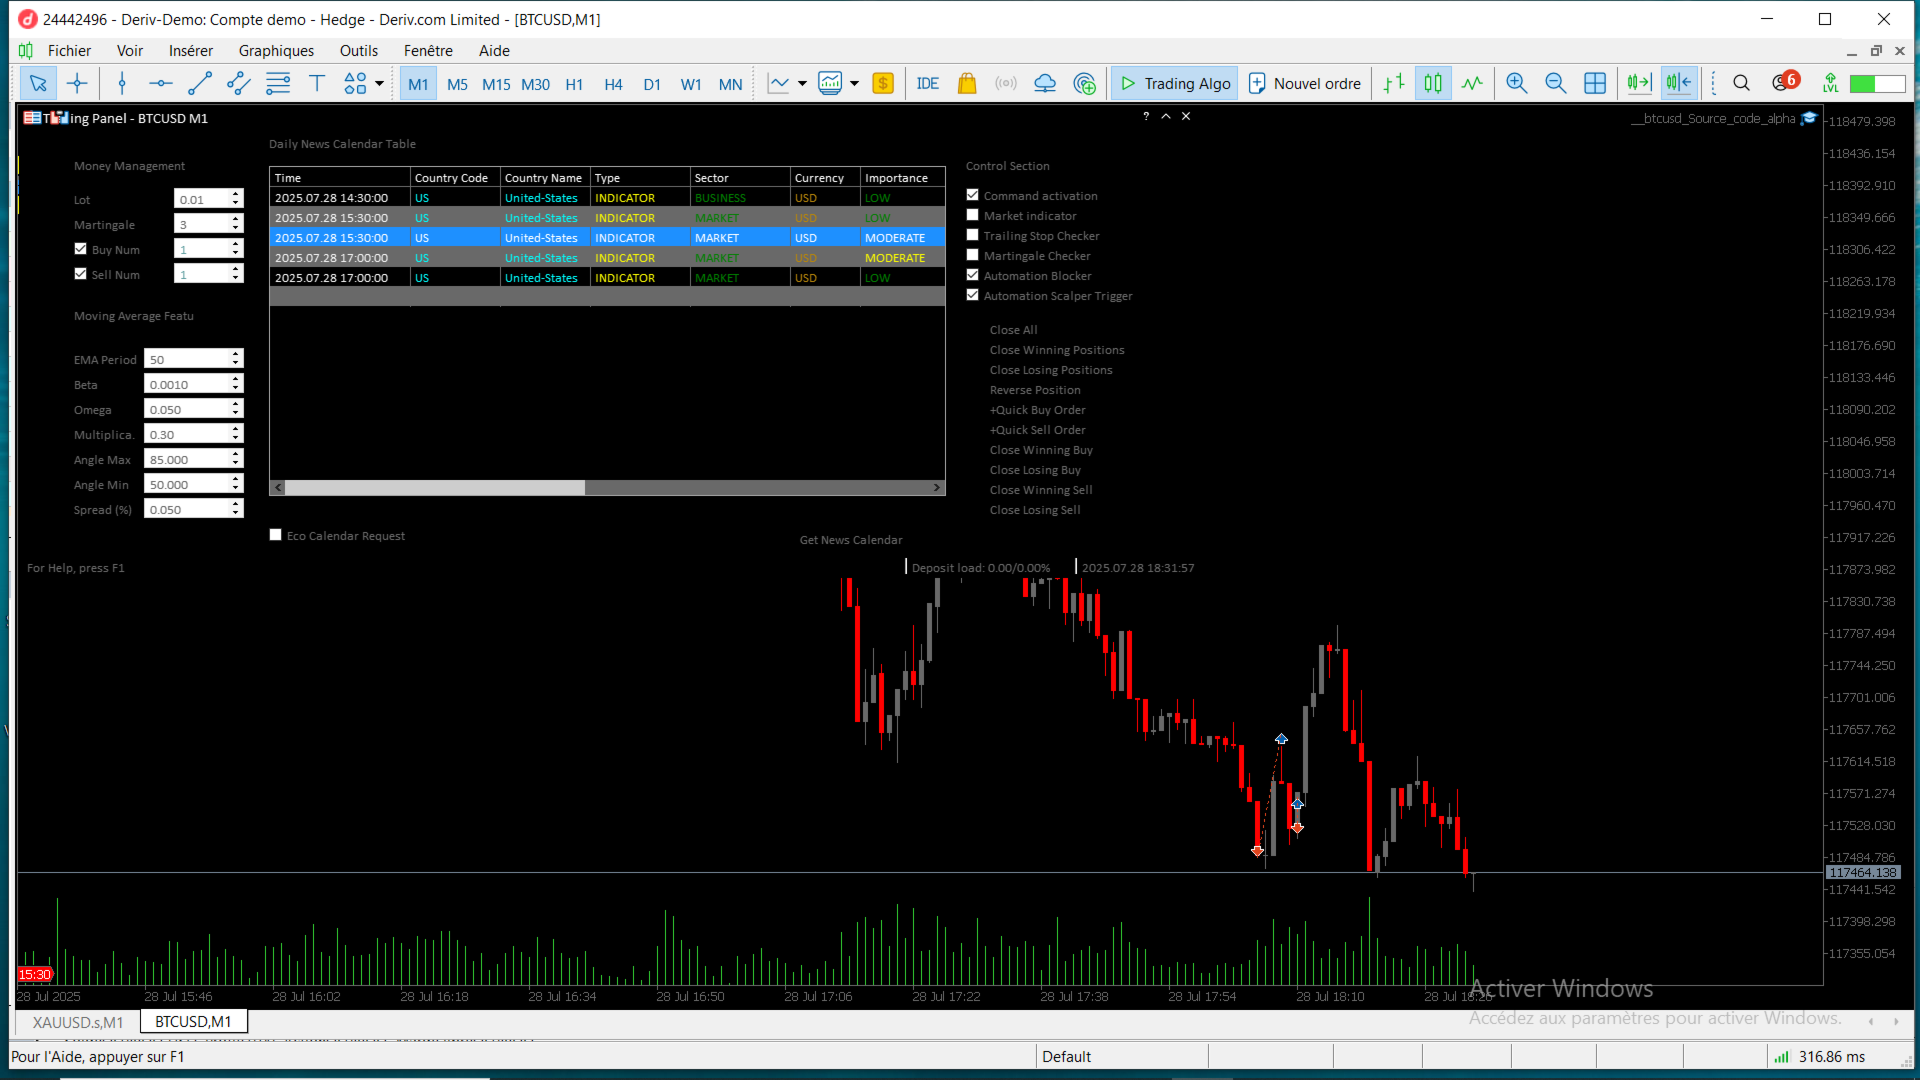Increase the Lot spinner value
1920x1080 pixels.
point(236,194)
